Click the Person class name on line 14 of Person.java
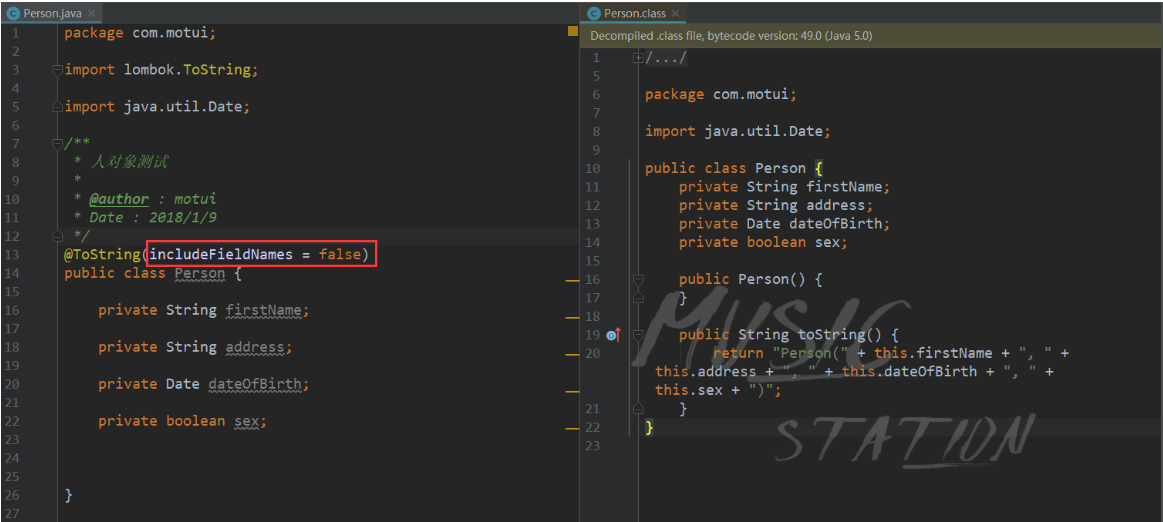This screenshot has height=522, width=1163. pos(200,274)
